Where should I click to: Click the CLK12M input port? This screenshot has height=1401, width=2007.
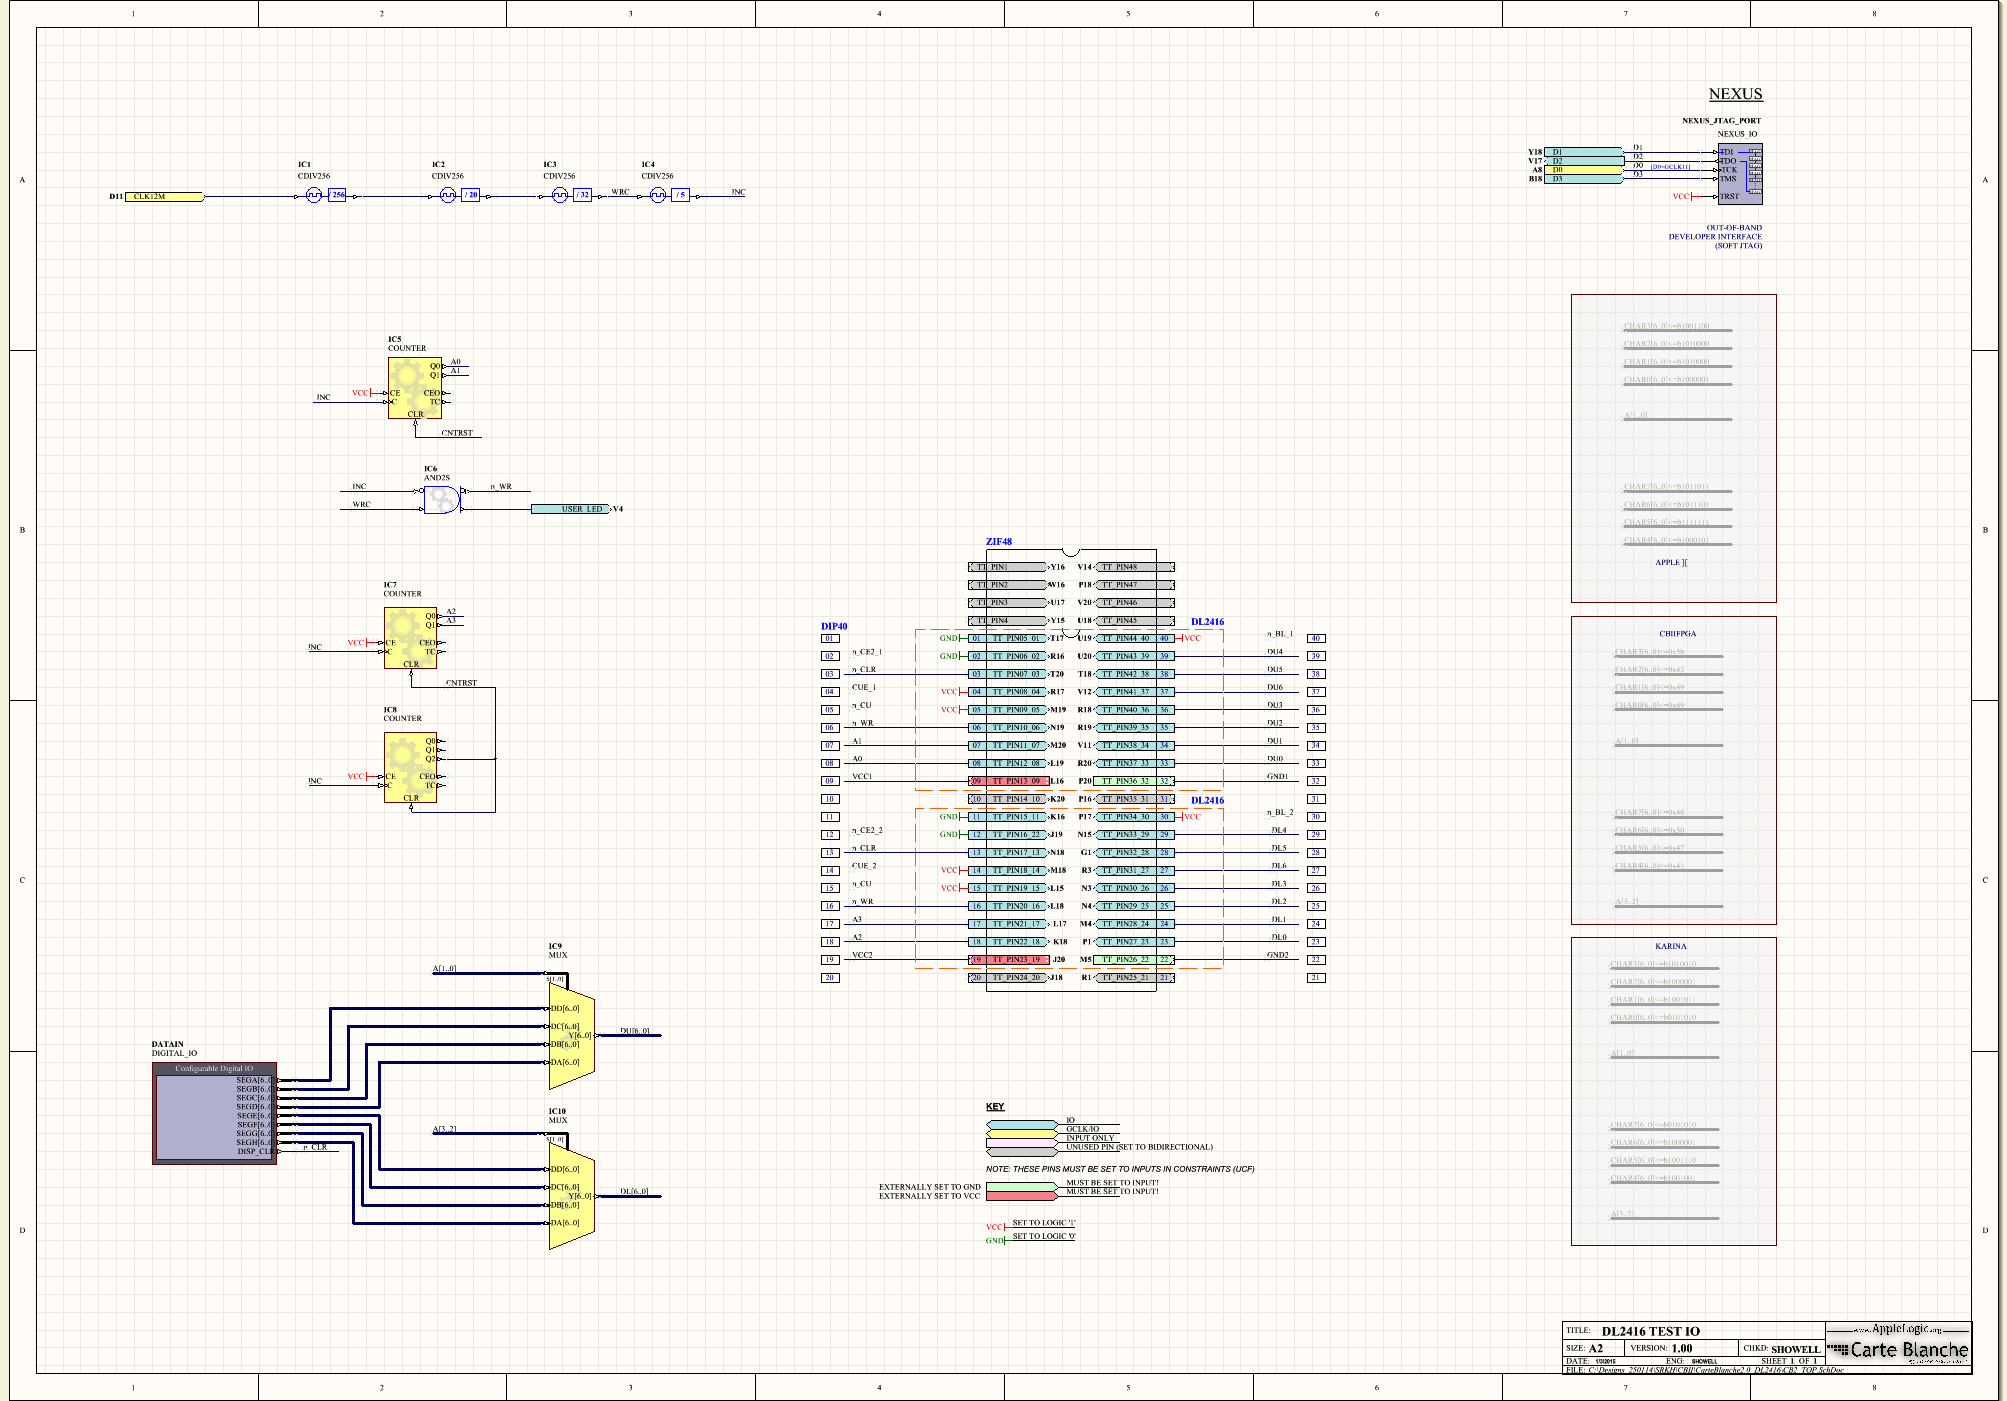[165, 197]
